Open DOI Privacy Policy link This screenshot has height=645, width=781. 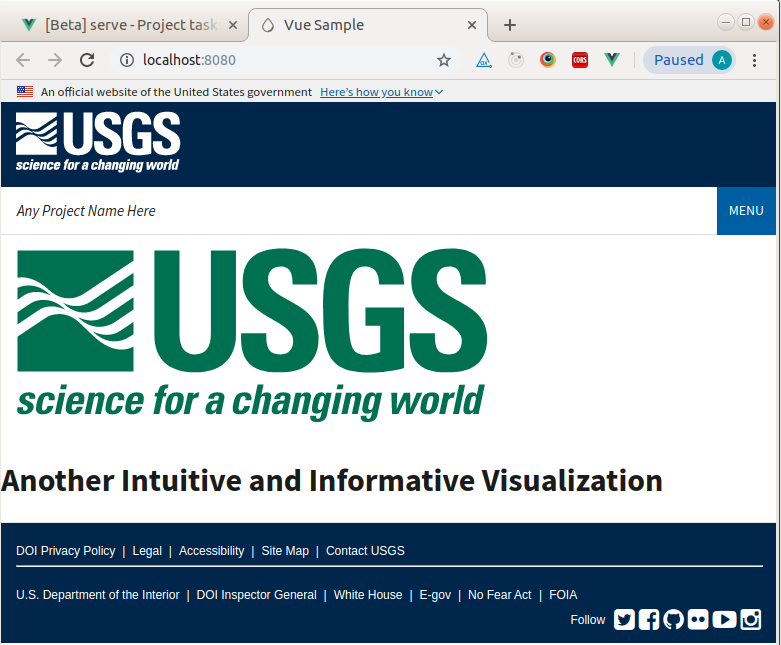(65, 551)
